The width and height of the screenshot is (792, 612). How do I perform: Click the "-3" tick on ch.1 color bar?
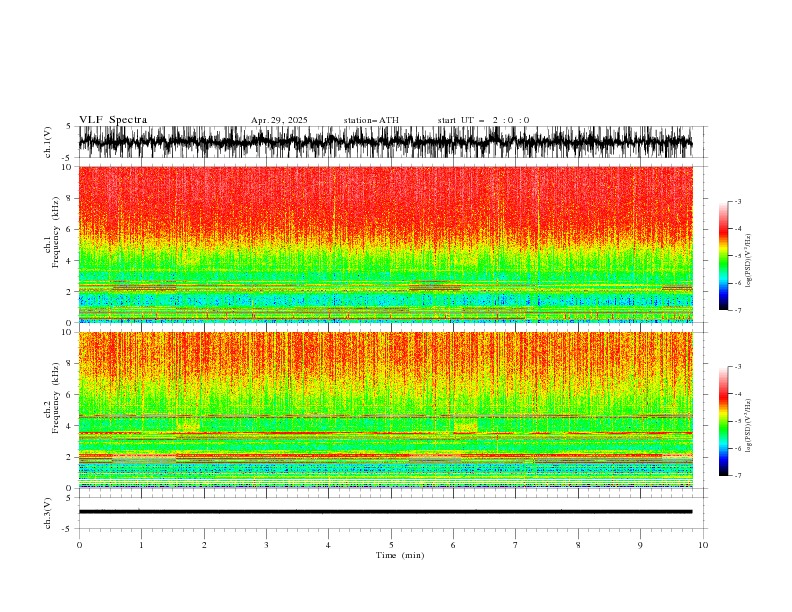point(738,201)
